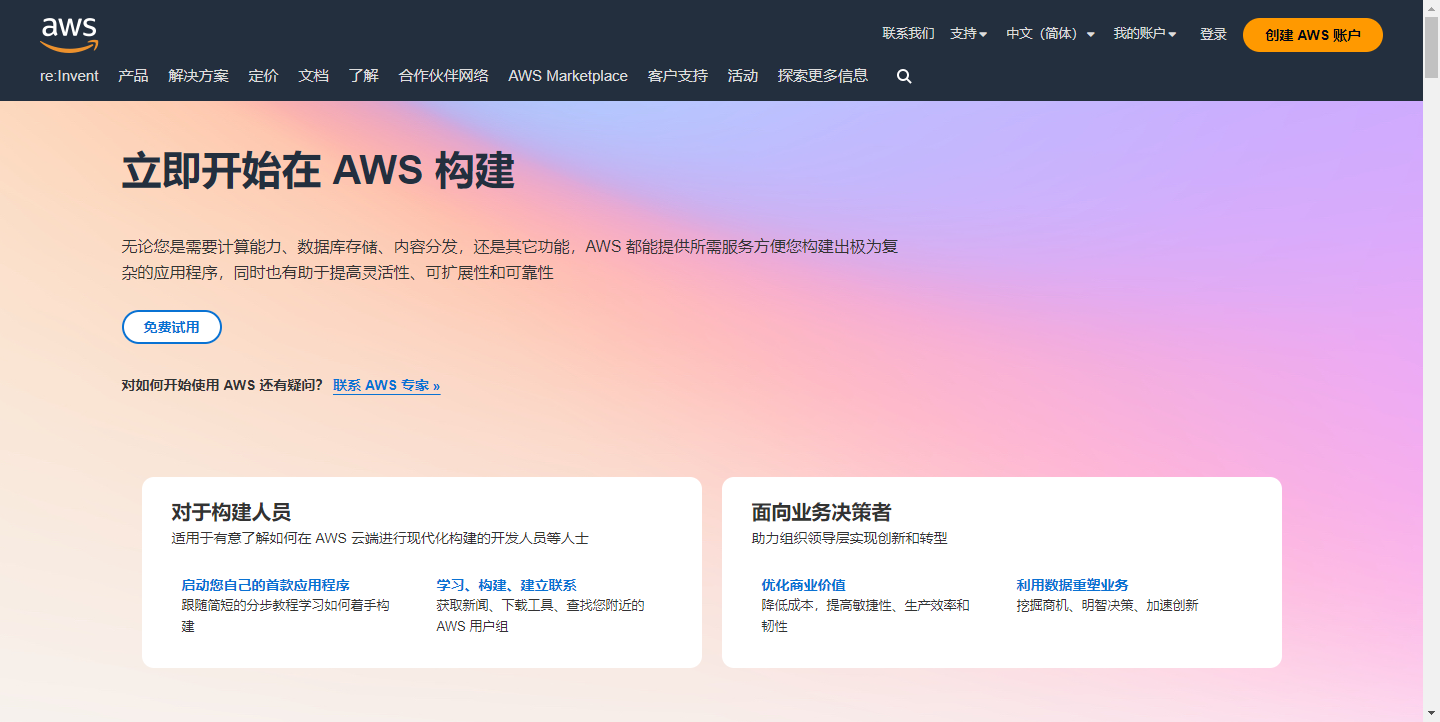
Task: Click the 对于构建人员 card heading
Action: [231, 513]
